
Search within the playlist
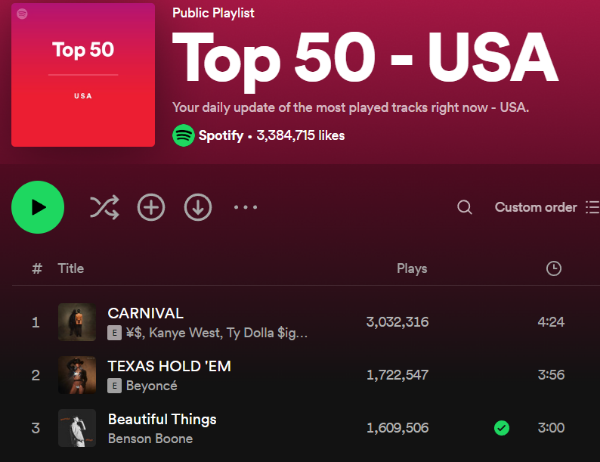coord(464,208)
